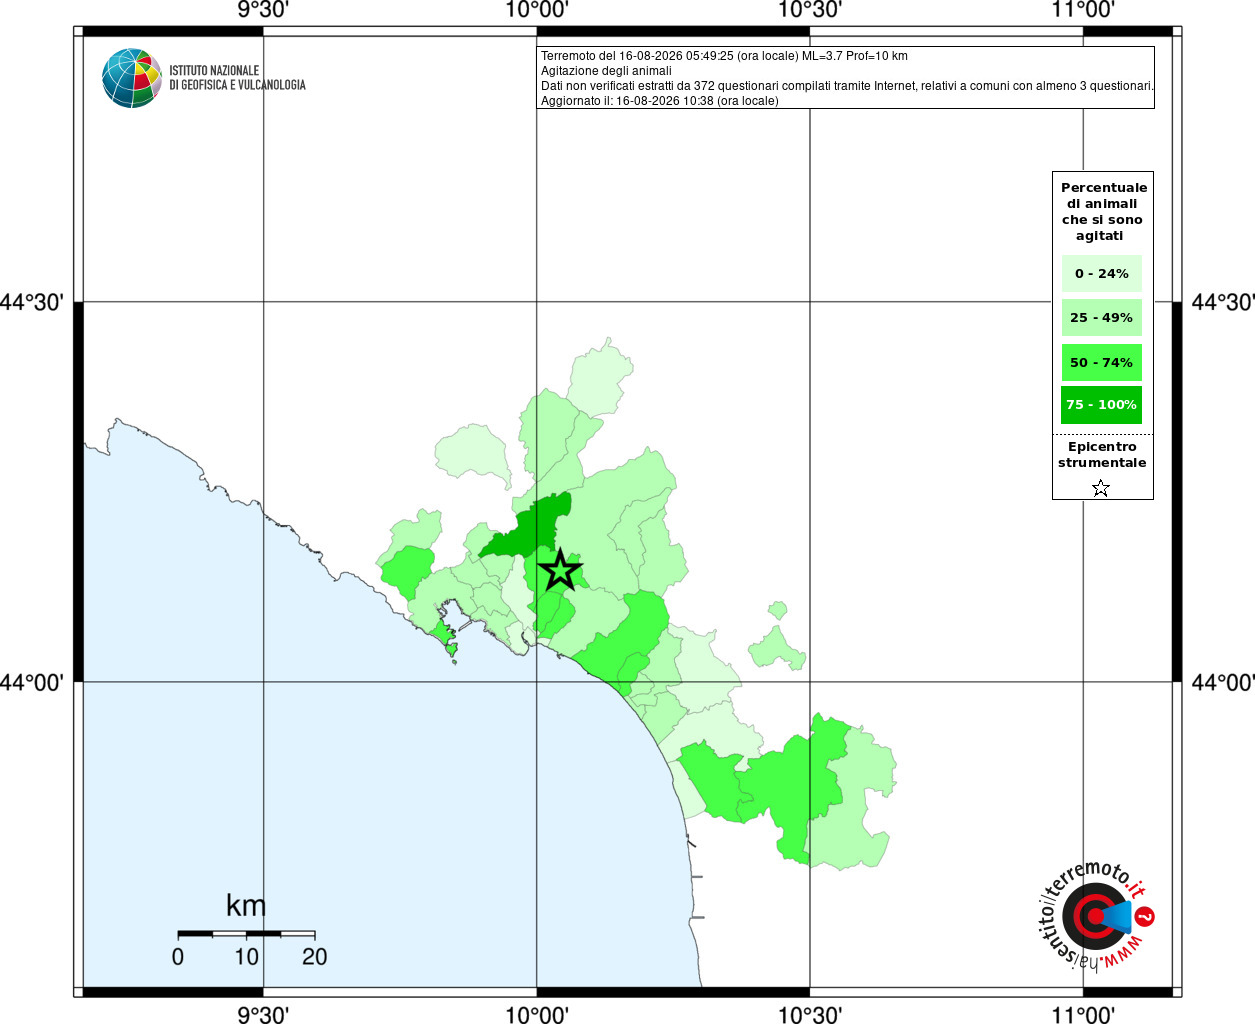Screen dimensions: 1255x1024
Task: Click the '20' value on the scale bar
Action: tap(314, 957)
